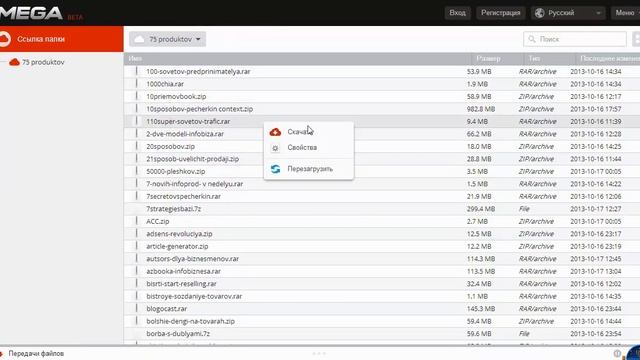Click file icon of ACC.zip

coord(136,221)
